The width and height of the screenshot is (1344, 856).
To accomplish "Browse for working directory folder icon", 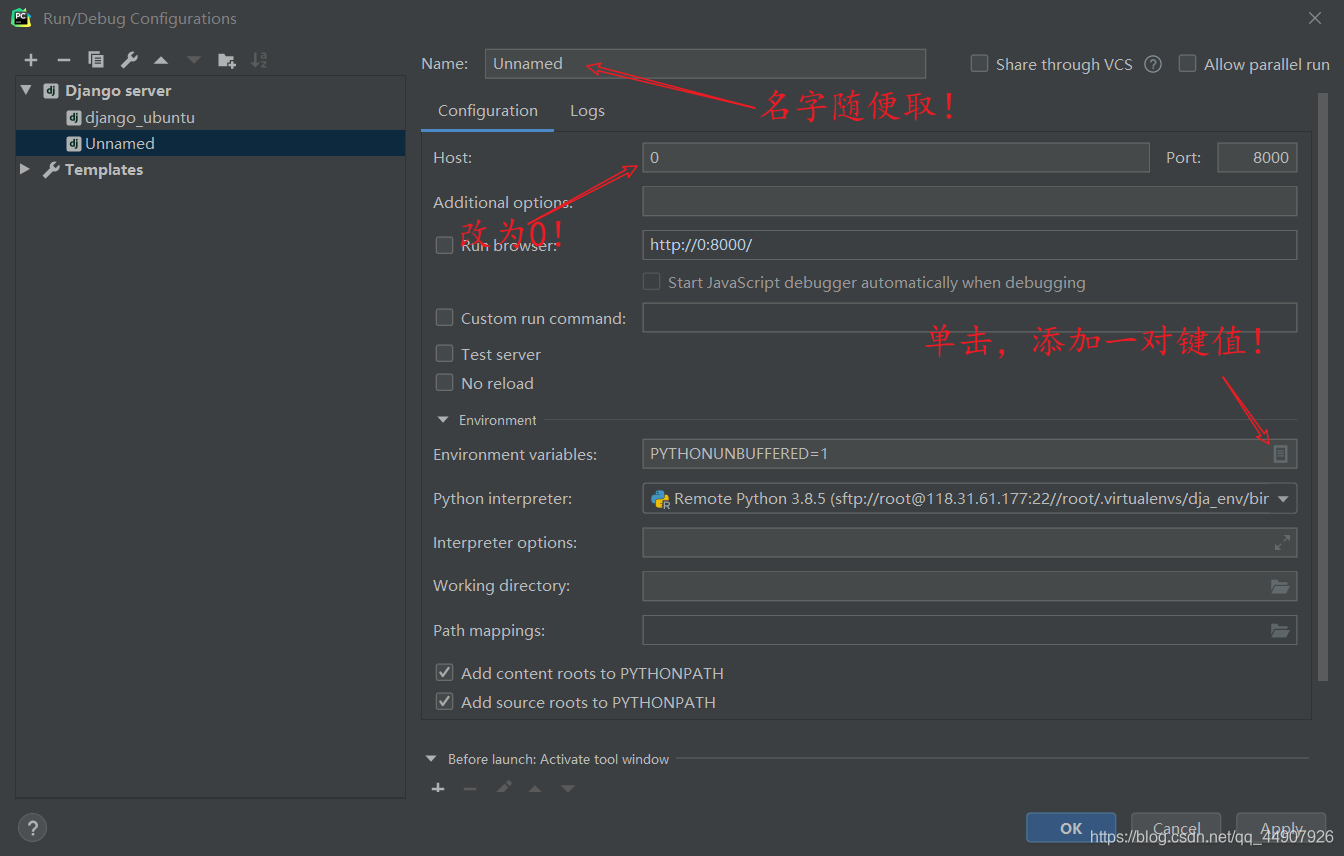I will point(1280,586).
